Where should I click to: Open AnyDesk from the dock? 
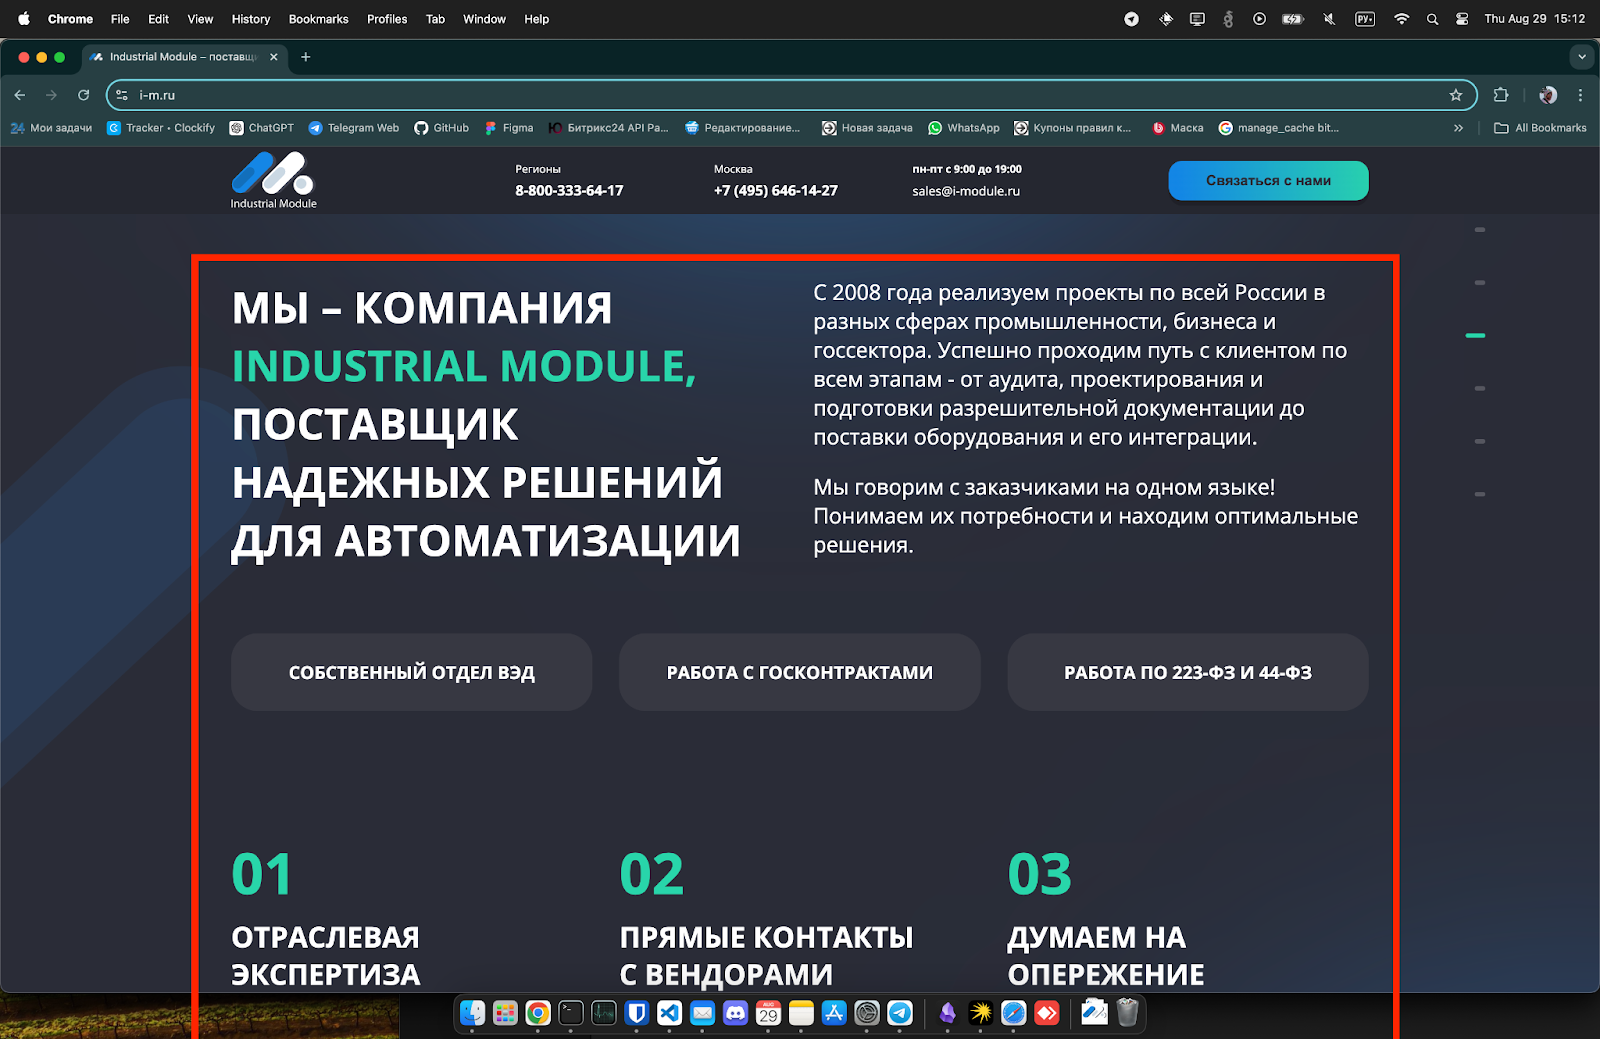1047,1013
